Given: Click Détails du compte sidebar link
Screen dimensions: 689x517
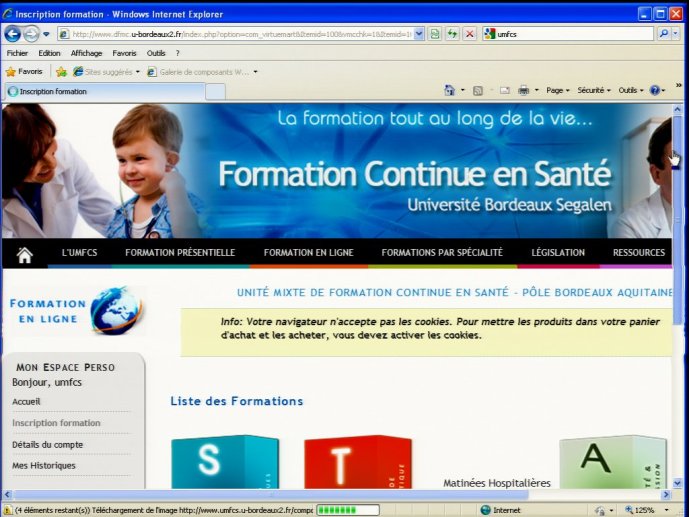Looking at the screenshot, I should [x=47, y=445].
